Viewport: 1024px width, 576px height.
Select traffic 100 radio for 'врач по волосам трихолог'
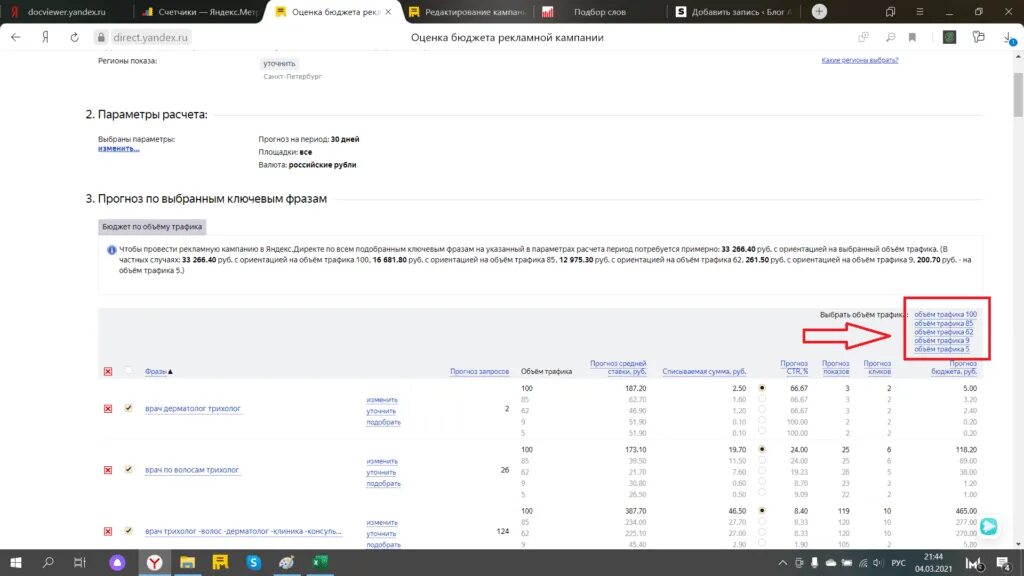[762, 449]
